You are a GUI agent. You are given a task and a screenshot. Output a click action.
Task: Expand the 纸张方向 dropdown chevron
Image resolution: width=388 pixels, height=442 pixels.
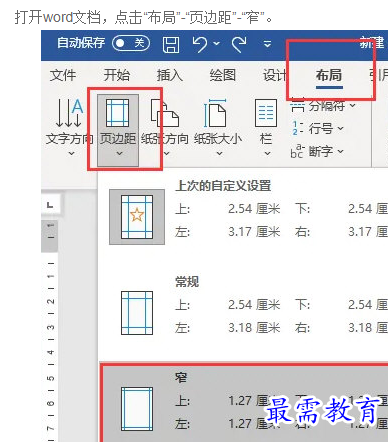(x=167, y=154)
